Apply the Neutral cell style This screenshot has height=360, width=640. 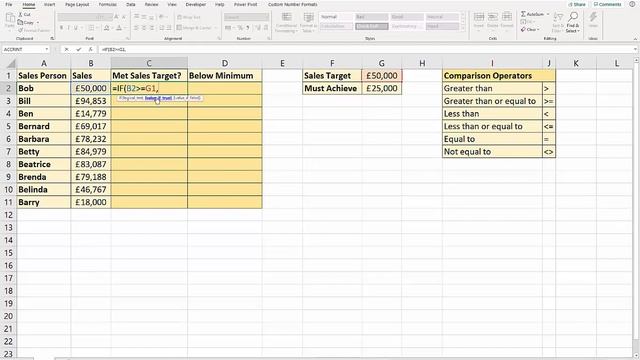442,17
